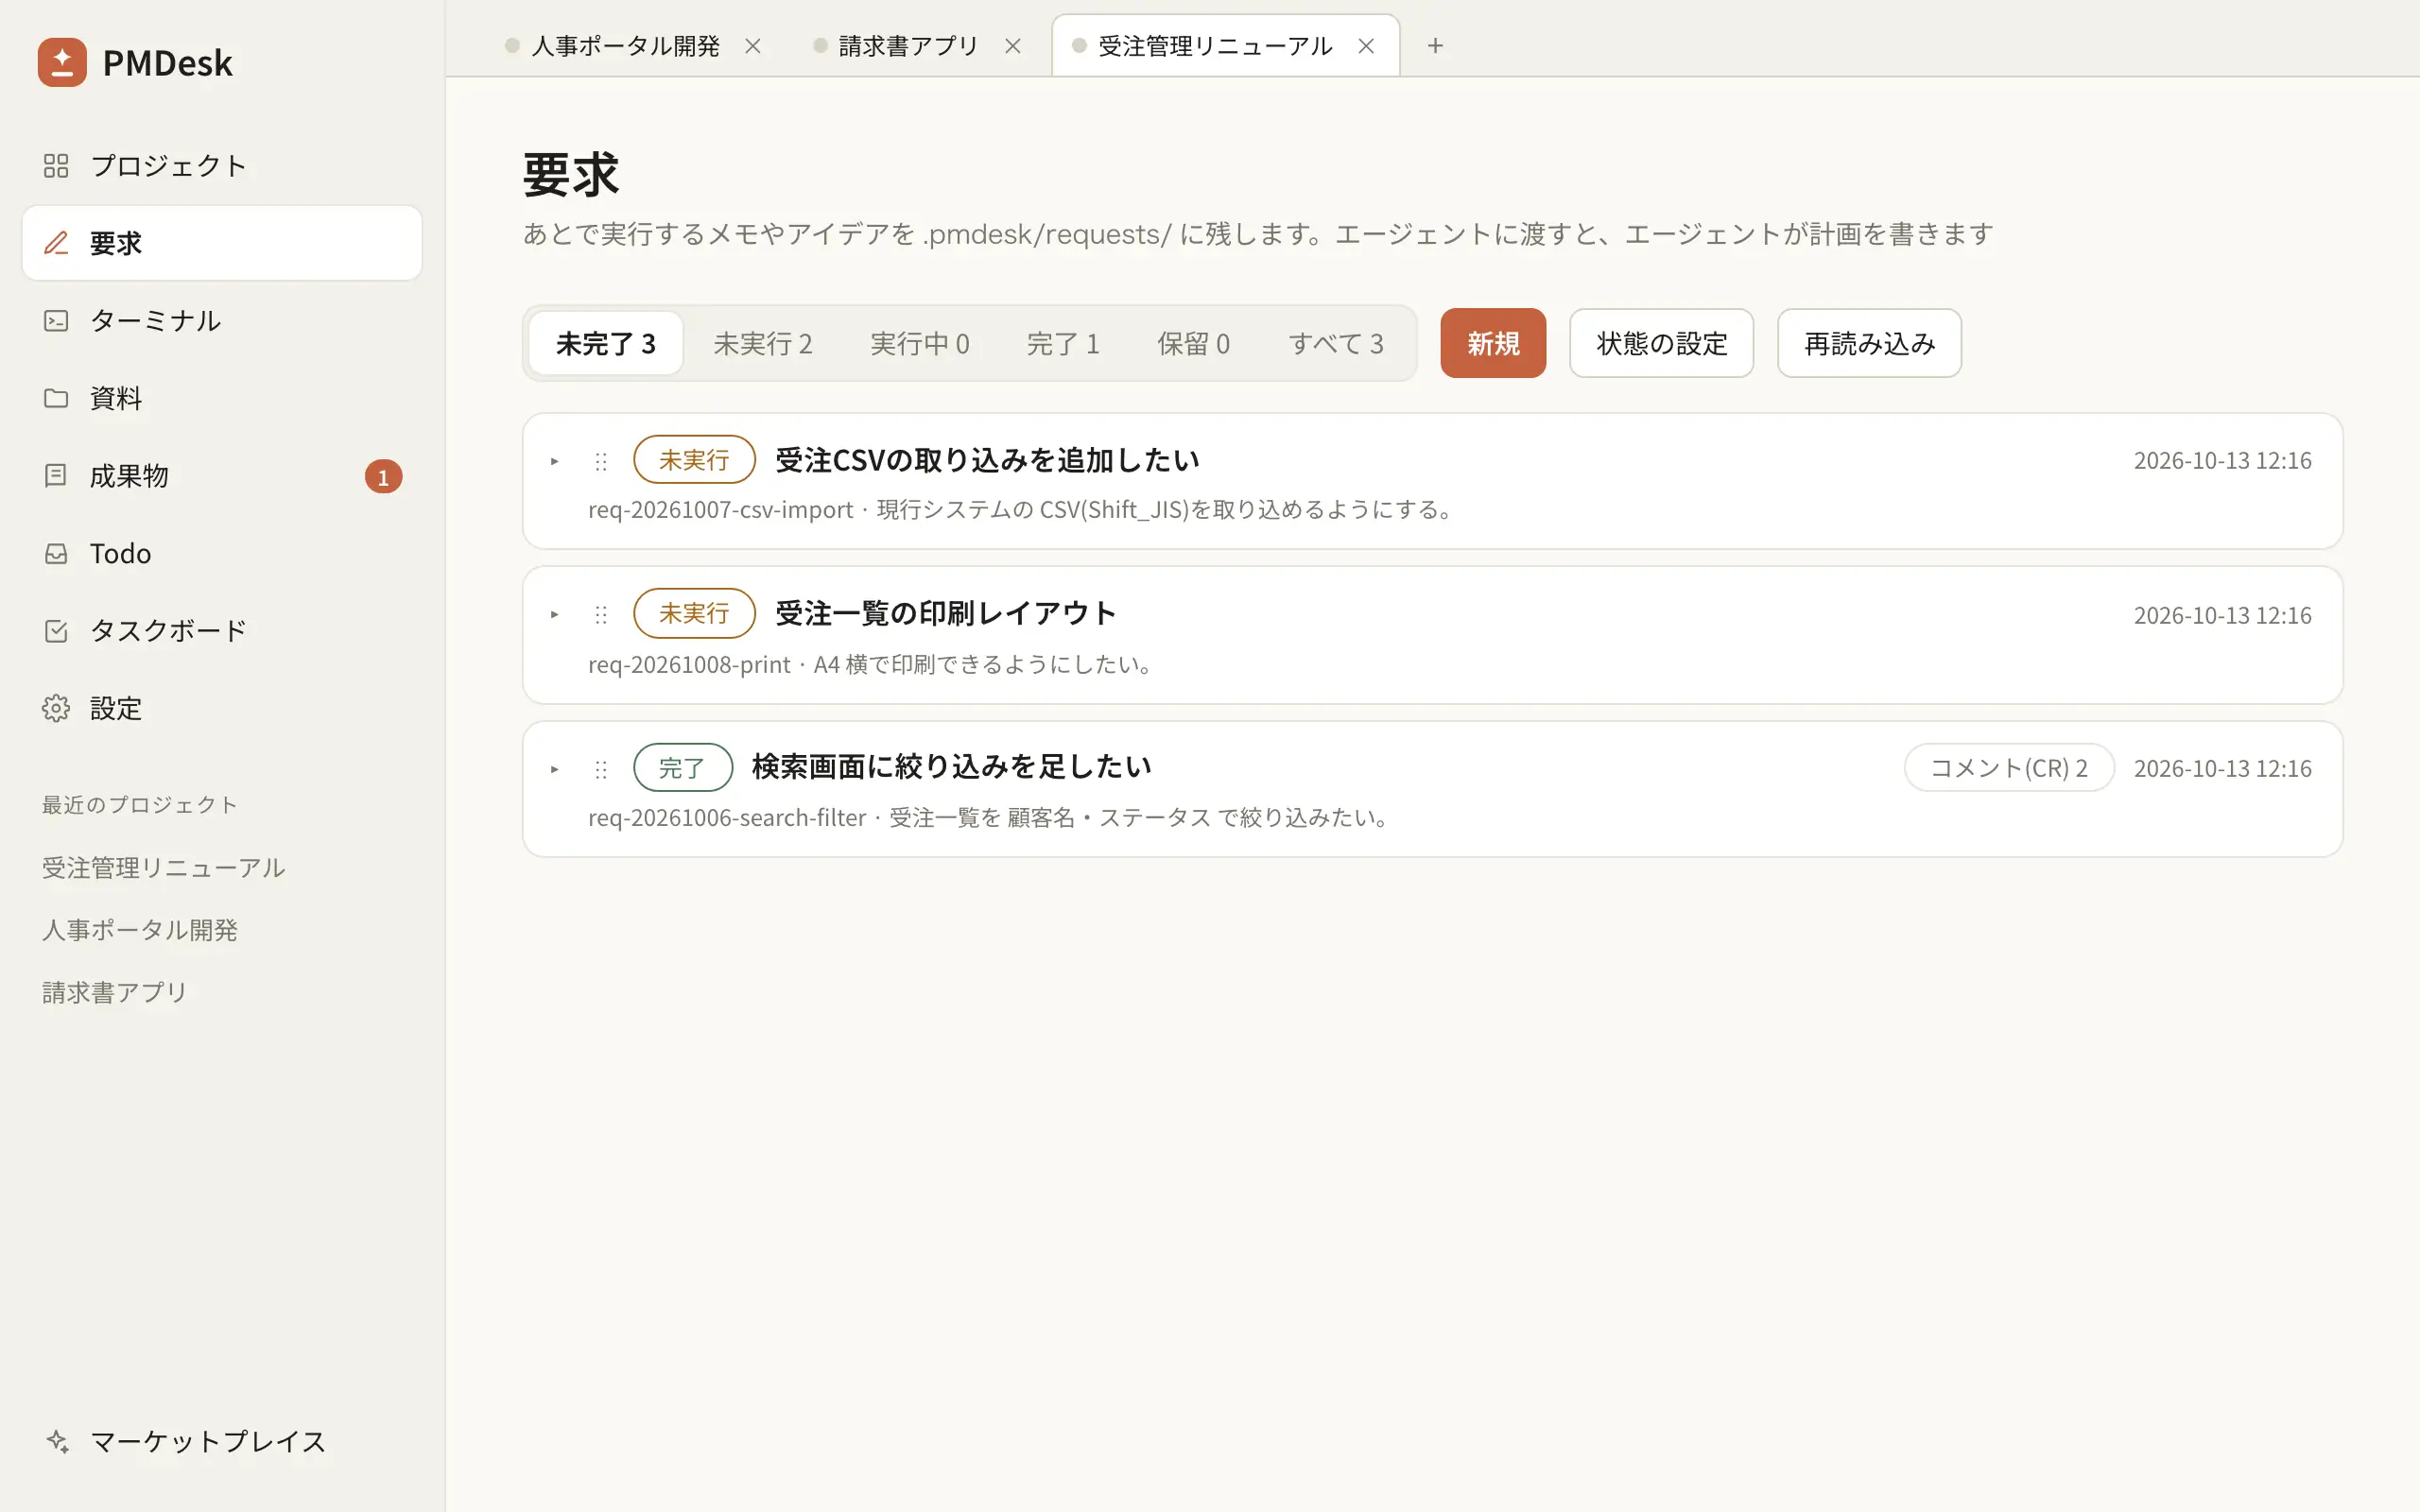Expand the 検索画面に絞り込みを足したい request

tap(555, 769)
